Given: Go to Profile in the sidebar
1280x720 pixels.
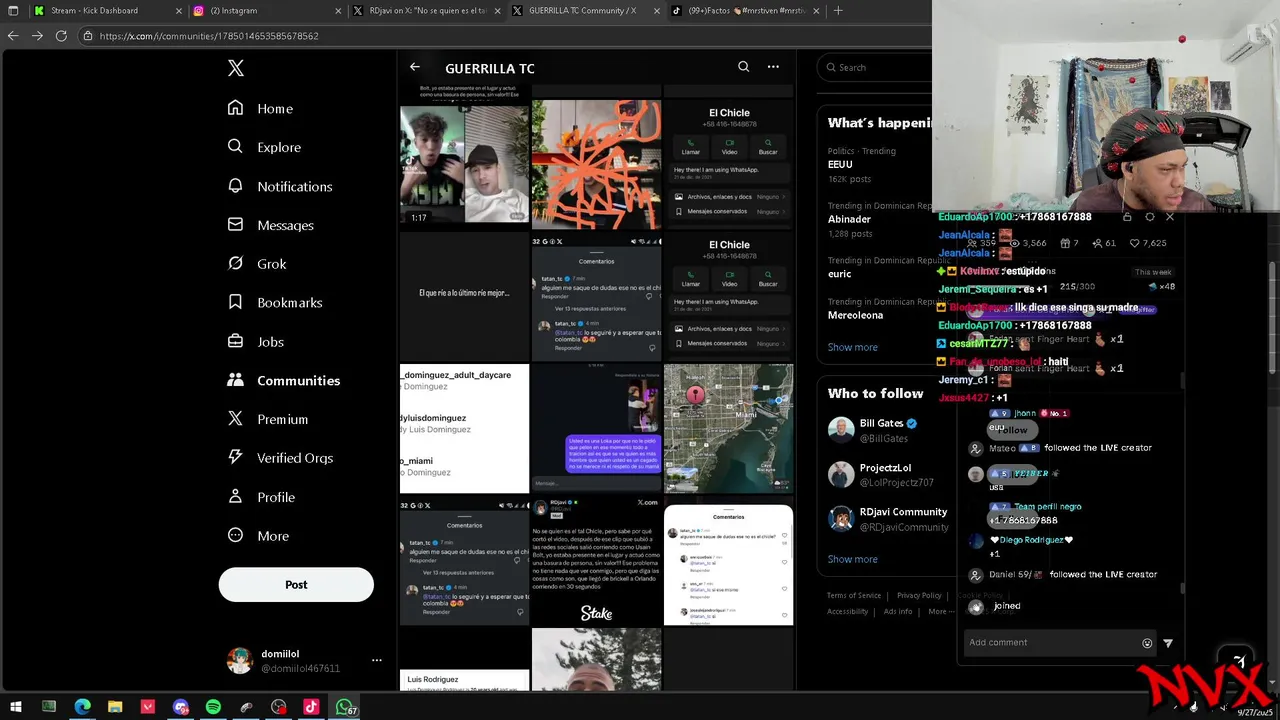Looking at the screenshot, I should [x=260, y=497].
